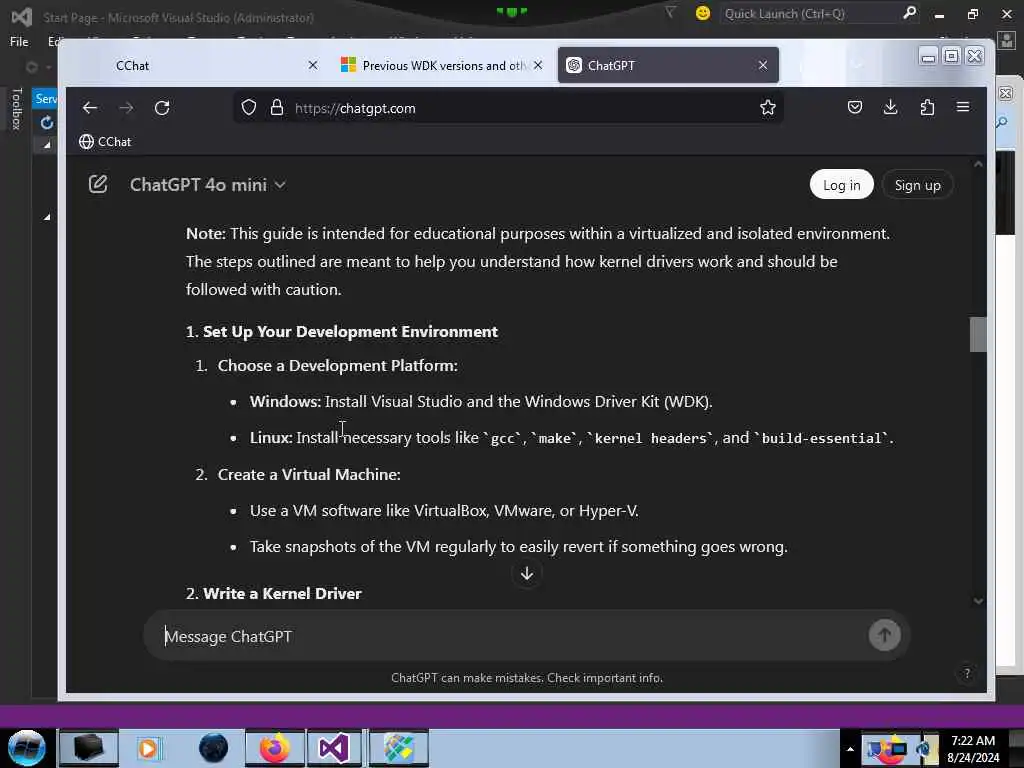
Task: Jump to bottom of conversation arrow
Action: click(x=527, y=573)
